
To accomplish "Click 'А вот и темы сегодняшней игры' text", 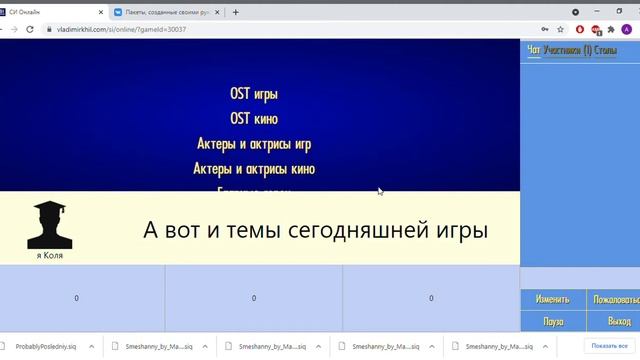I will [316, 230].
